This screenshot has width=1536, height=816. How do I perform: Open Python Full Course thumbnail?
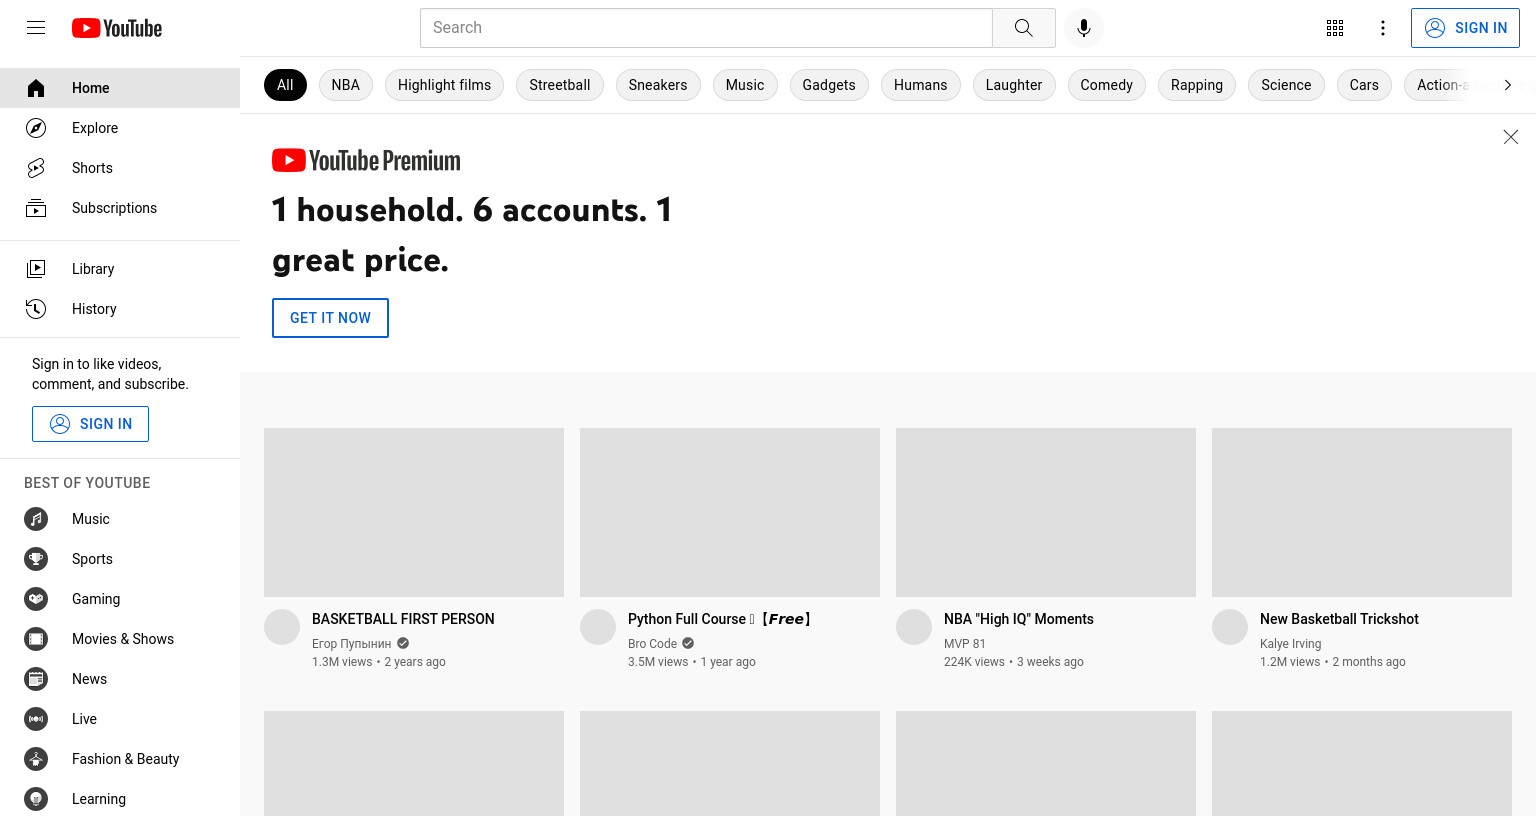730,513
